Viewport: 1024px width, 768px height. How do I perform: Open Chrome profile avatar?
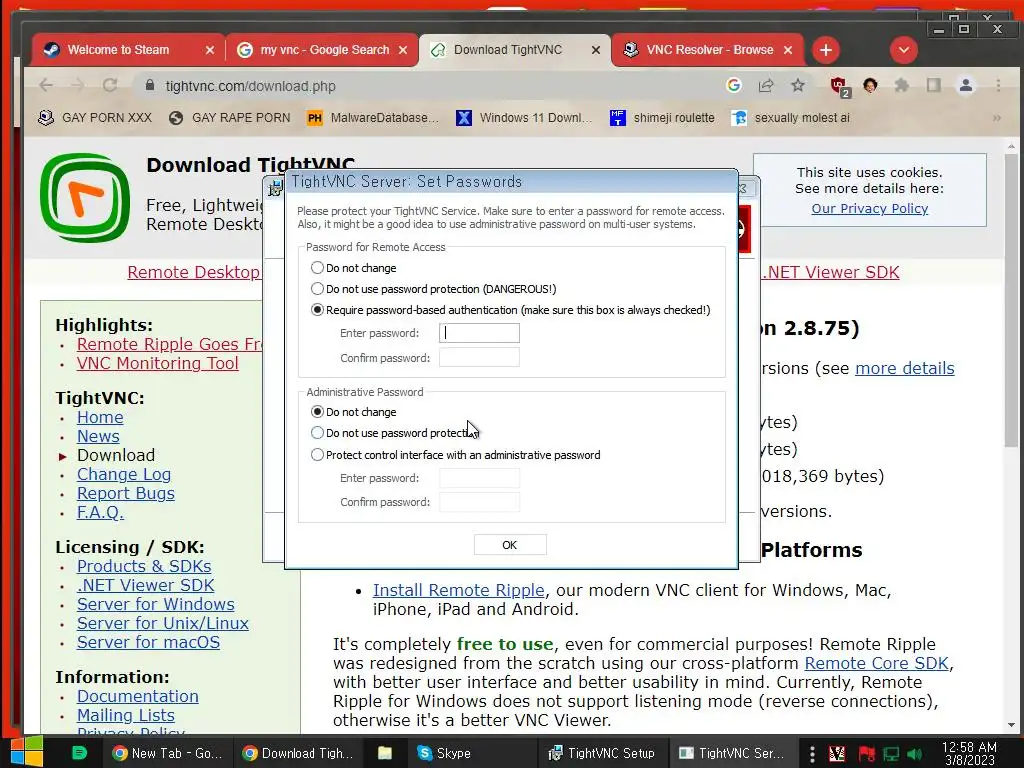[x=966, y=85]
